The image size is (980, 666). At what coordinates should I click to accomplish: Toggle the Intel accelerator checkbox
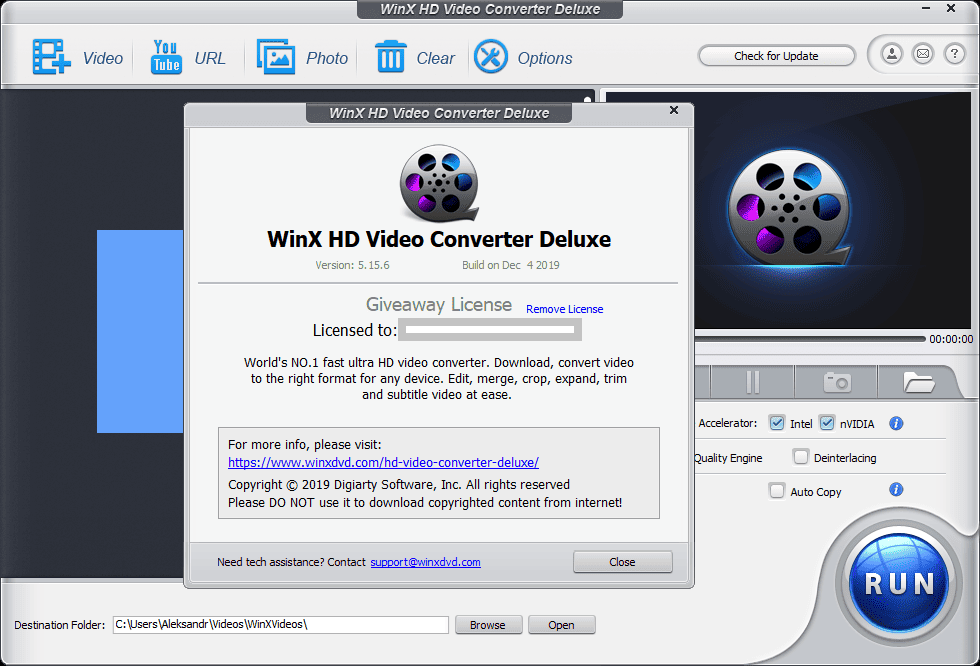pos(777,423)
